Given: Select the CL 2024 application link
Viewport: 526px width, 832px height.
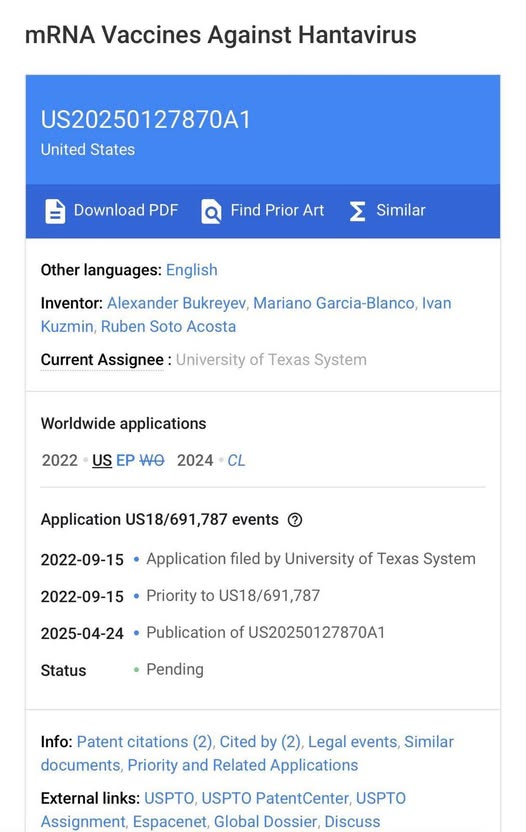Looking at the screenshot, I should (x=236, y=460).
